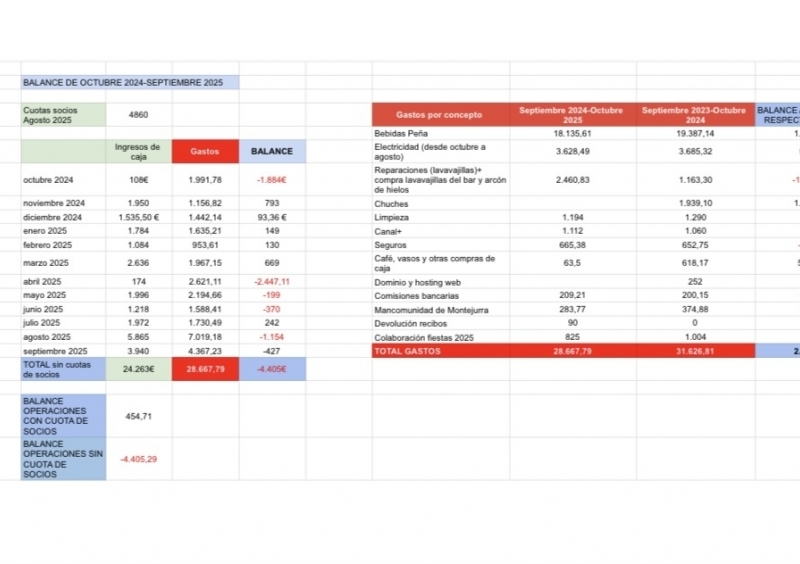Click the red 'TOTAL GASTOS' label cell

click(439, 352)
